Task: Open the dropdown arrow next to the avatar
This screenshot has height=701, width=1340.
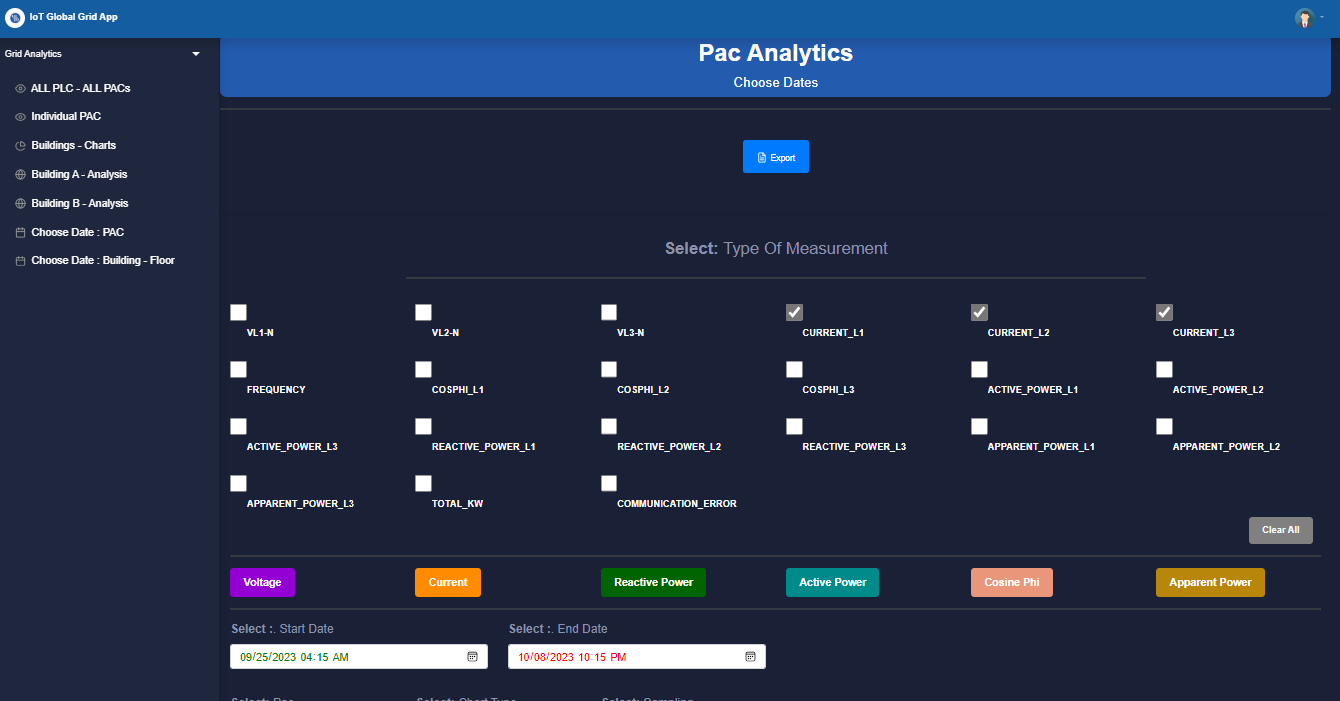Action: pos(1322,17)
